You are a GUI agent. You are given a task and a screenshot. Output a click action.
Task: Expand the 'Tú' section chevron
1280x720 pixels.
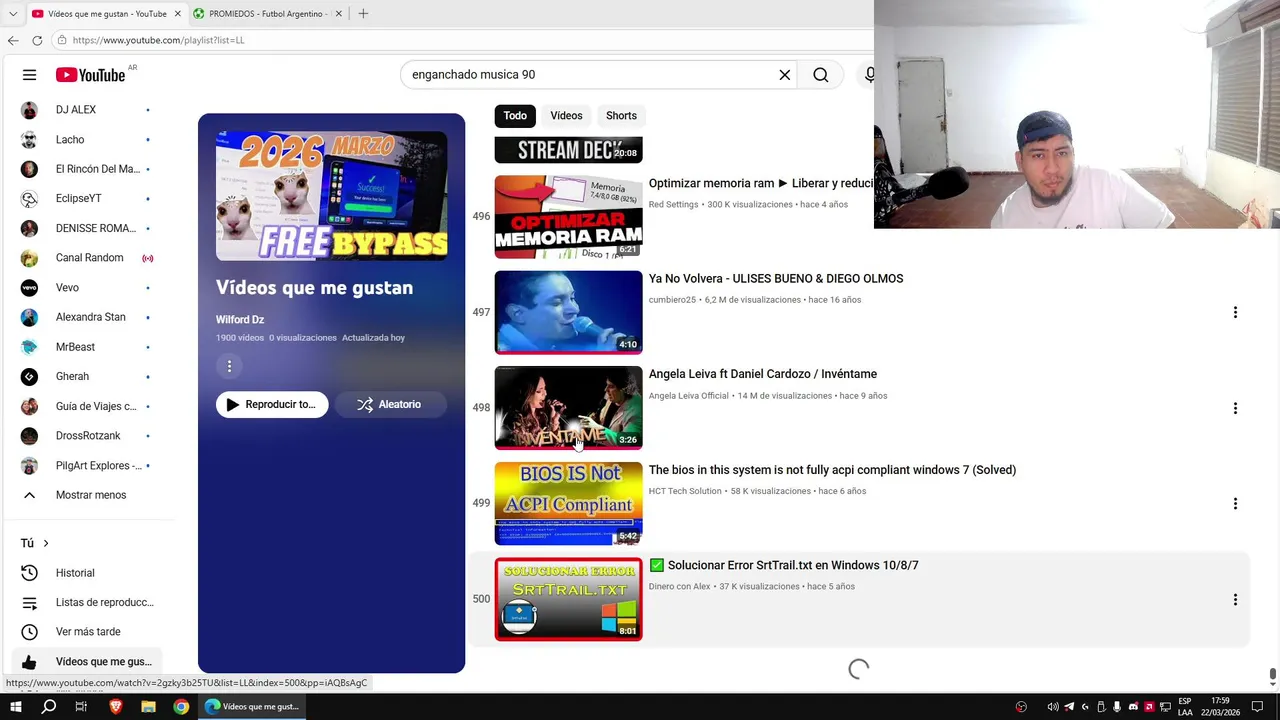click(45, 543)
